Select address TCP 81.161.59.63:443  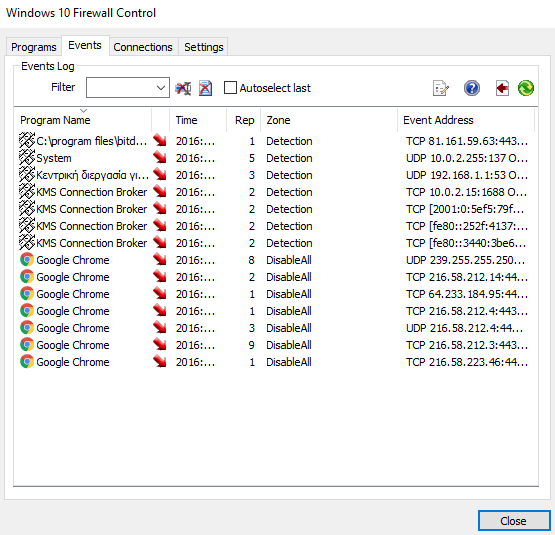467,141
